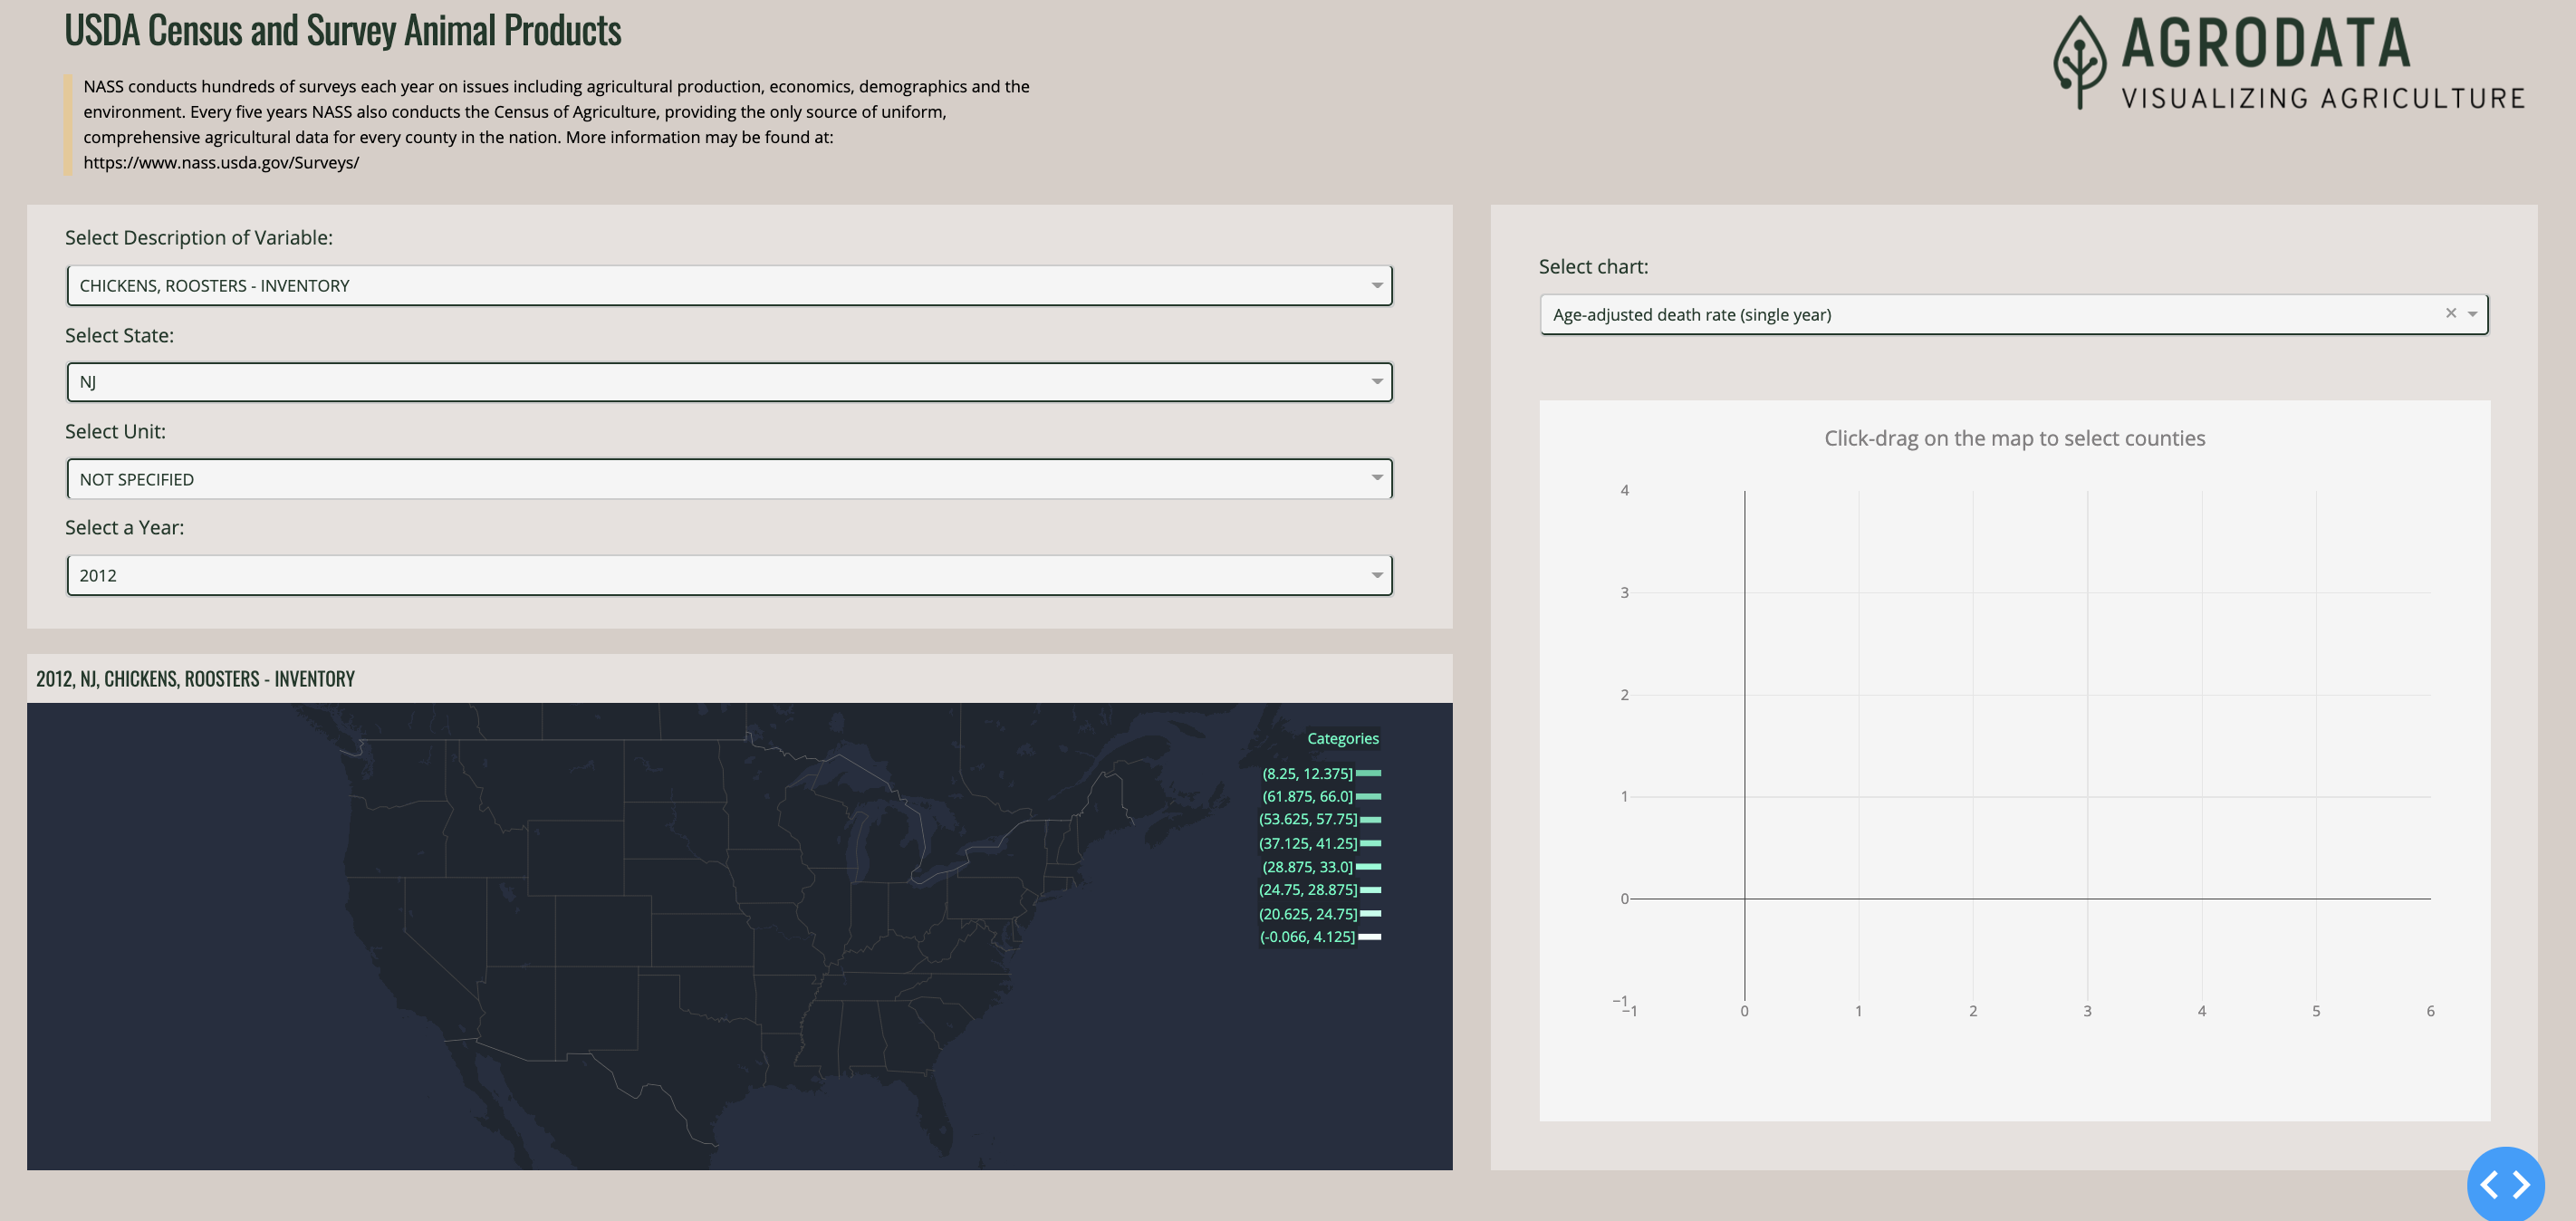The height and width of the screenshot is (1221, 2576).
Task: Open the Select Unit dropdown arrow
Action: (1376, 479)
